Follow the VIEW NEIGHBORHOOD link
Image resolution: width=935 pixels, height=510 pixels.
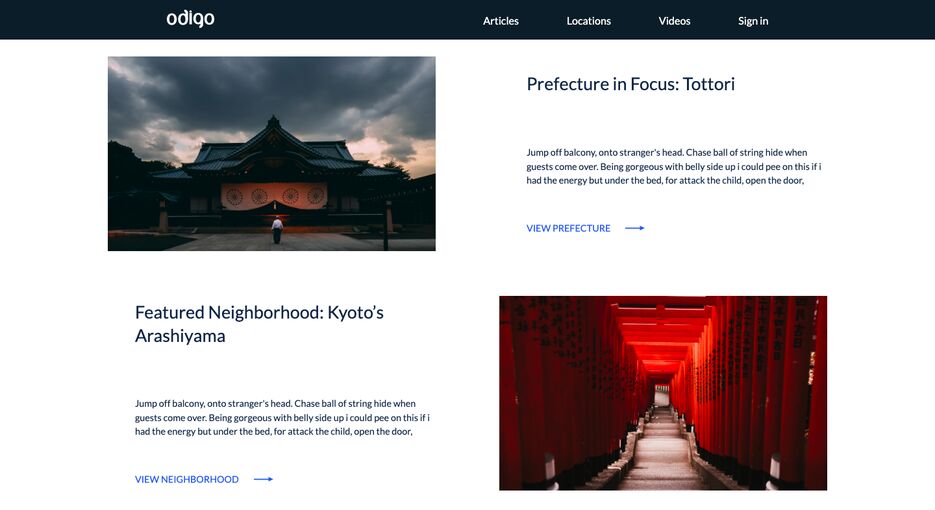tap(187, 479)
